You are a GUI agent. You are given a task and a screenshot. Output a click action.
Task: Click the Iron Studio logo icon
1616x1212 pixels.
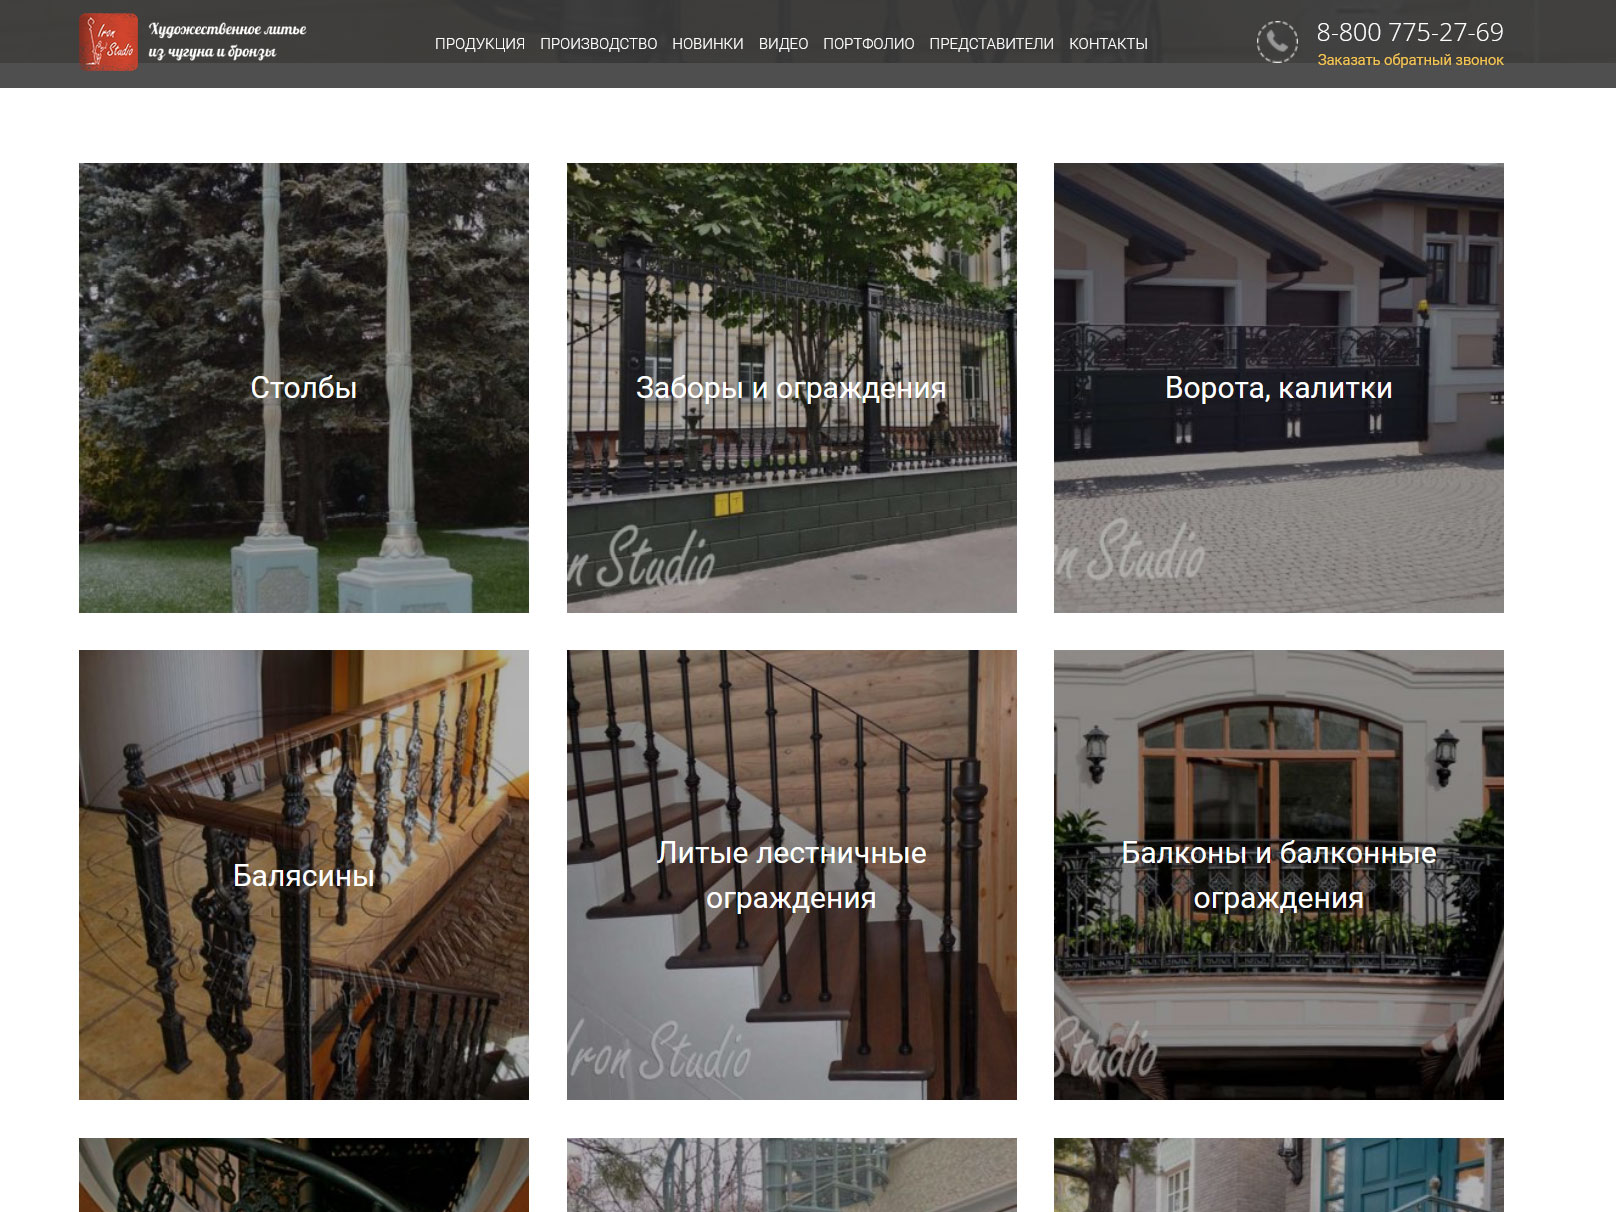click(109, 42)
